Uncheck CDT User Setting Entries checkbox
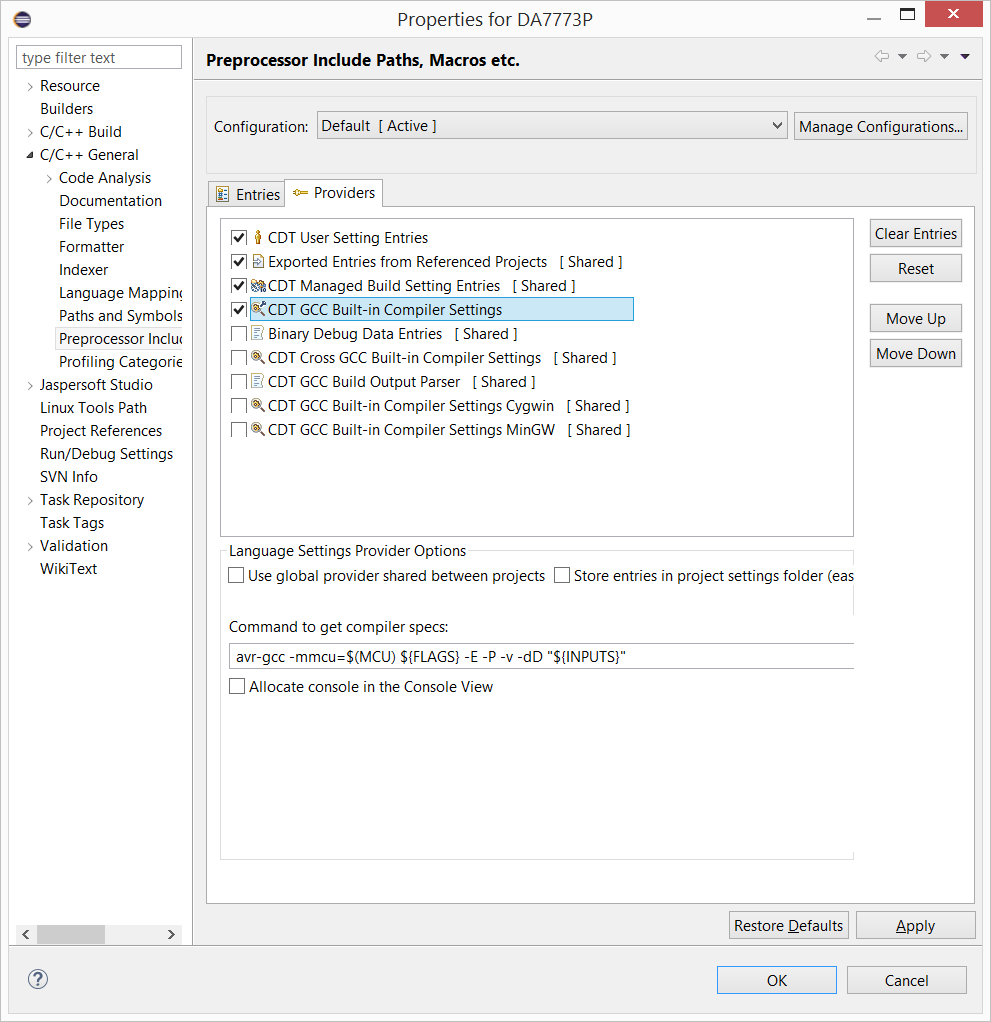The image size is (991, 1022). pyautogui.click(x=239, y=237)
